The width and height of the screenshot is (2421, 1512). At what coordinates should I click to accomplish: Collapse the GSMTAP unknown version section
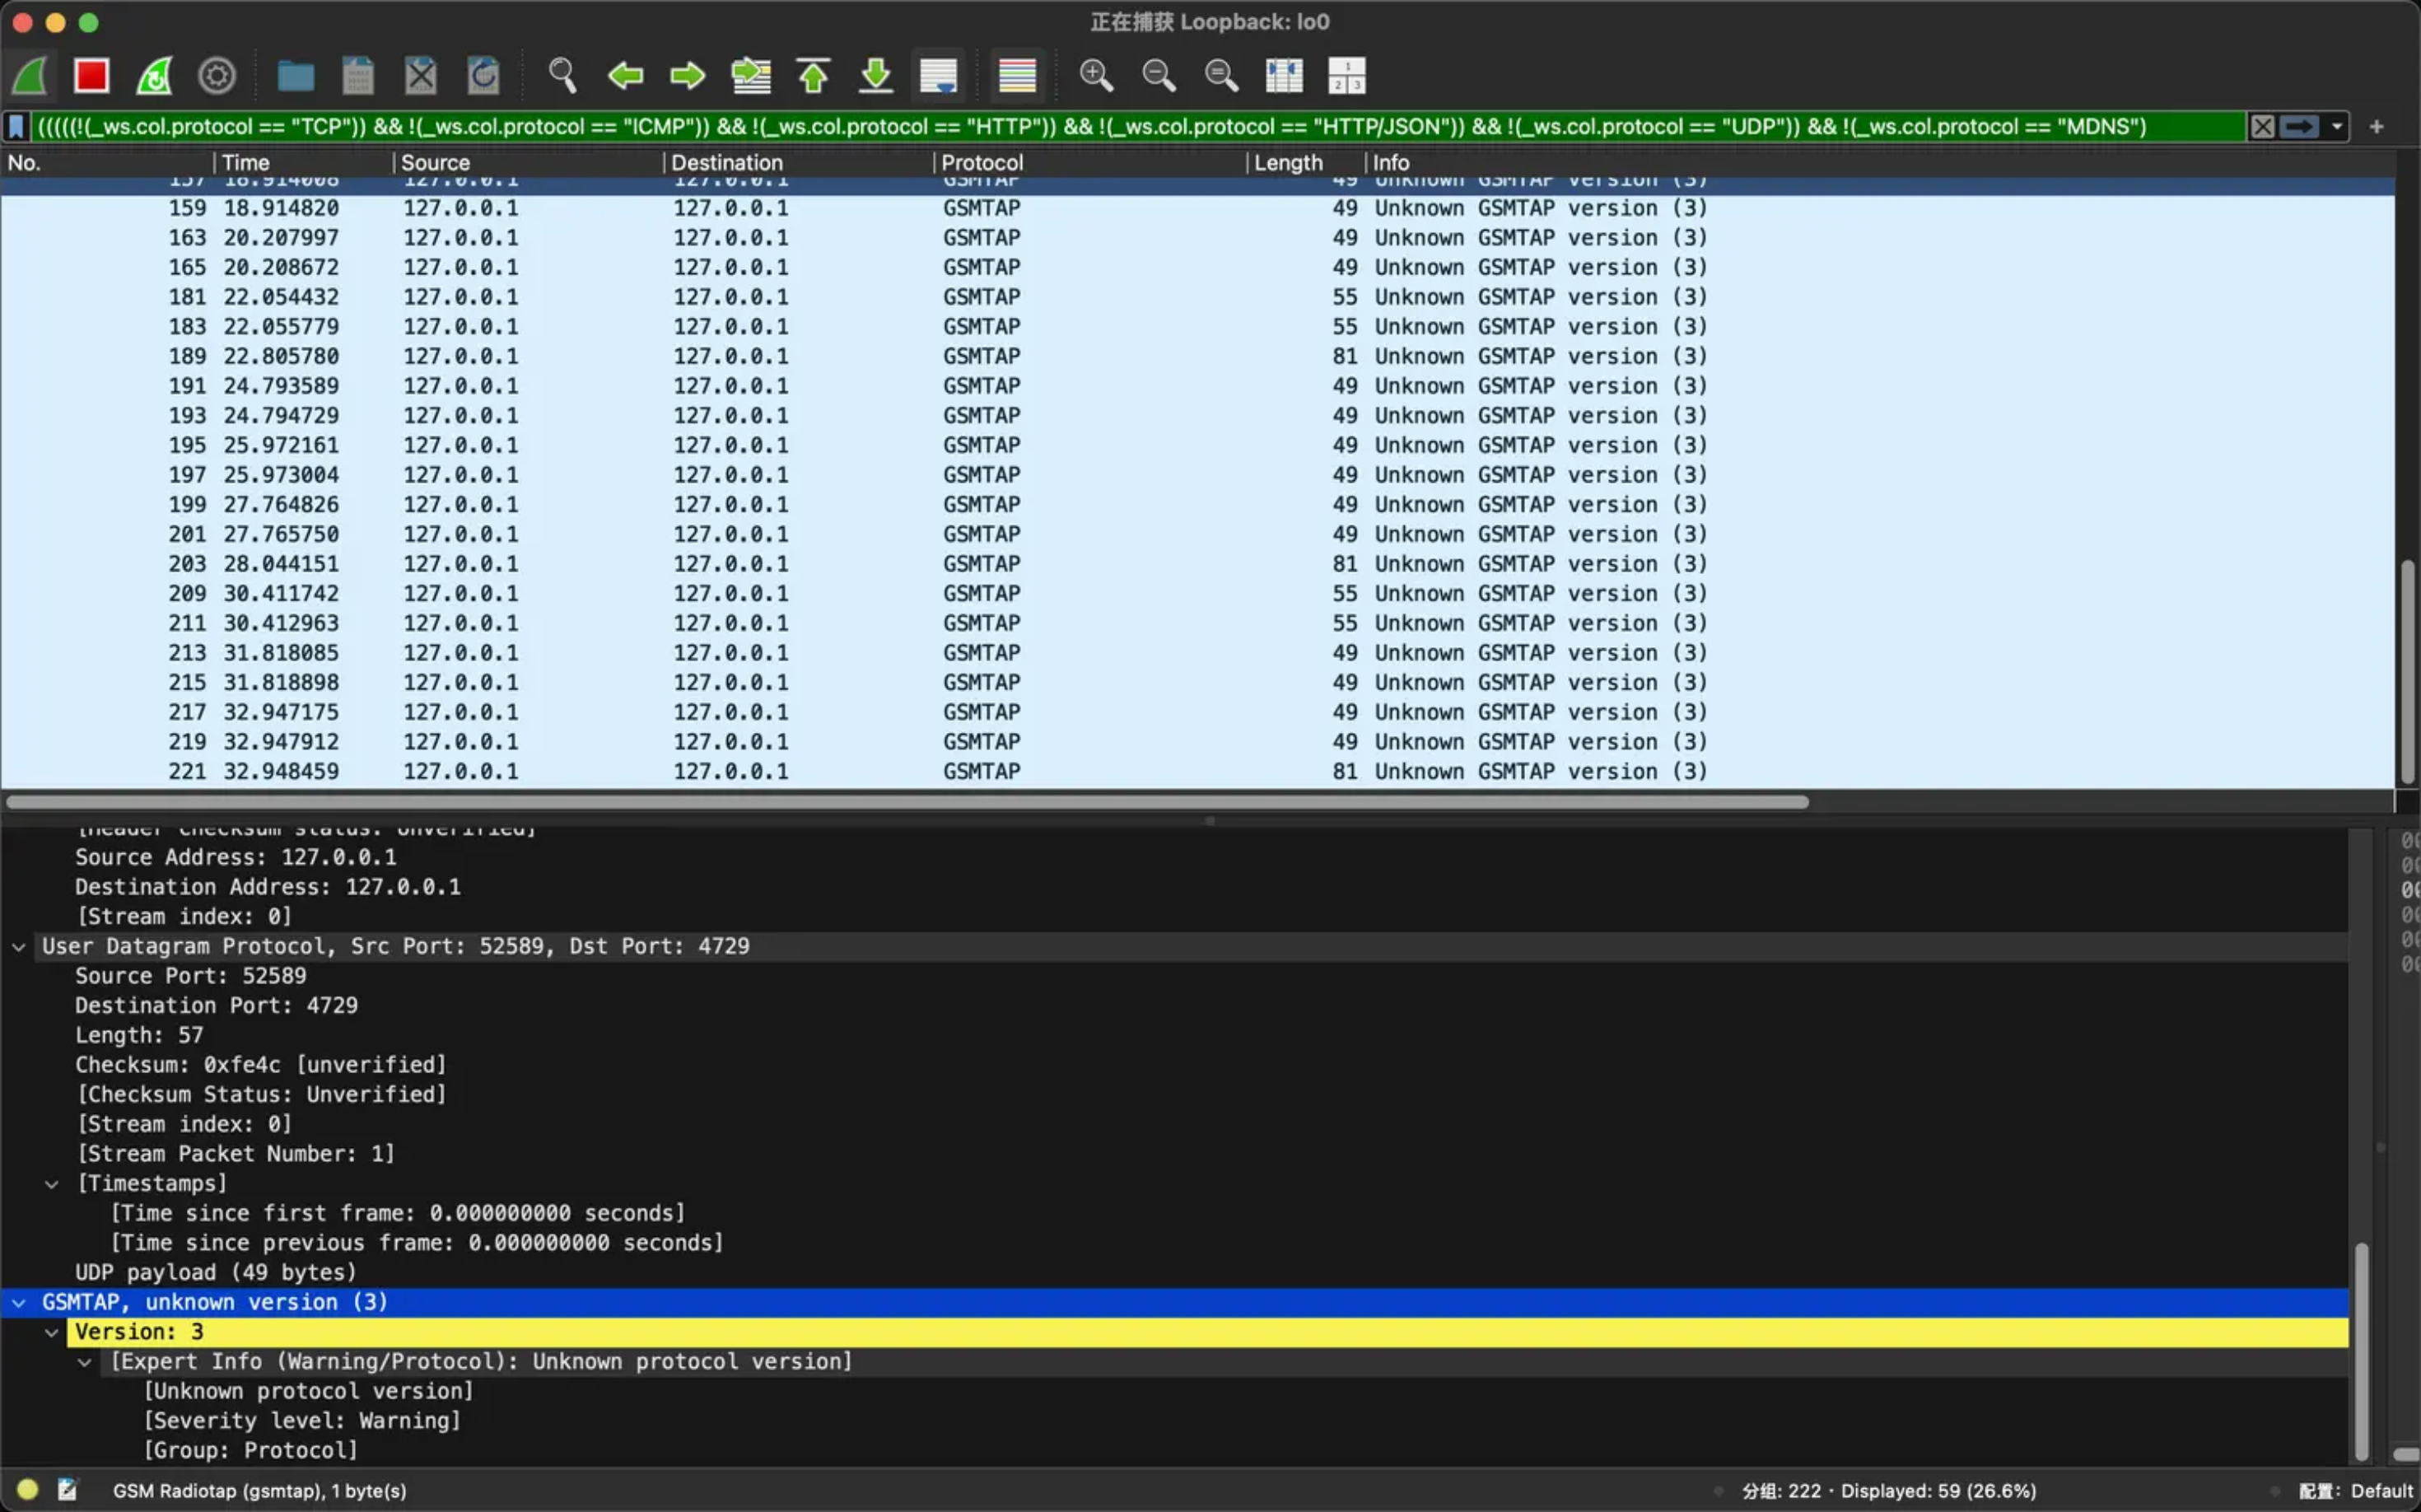[x=19, y=1303]
